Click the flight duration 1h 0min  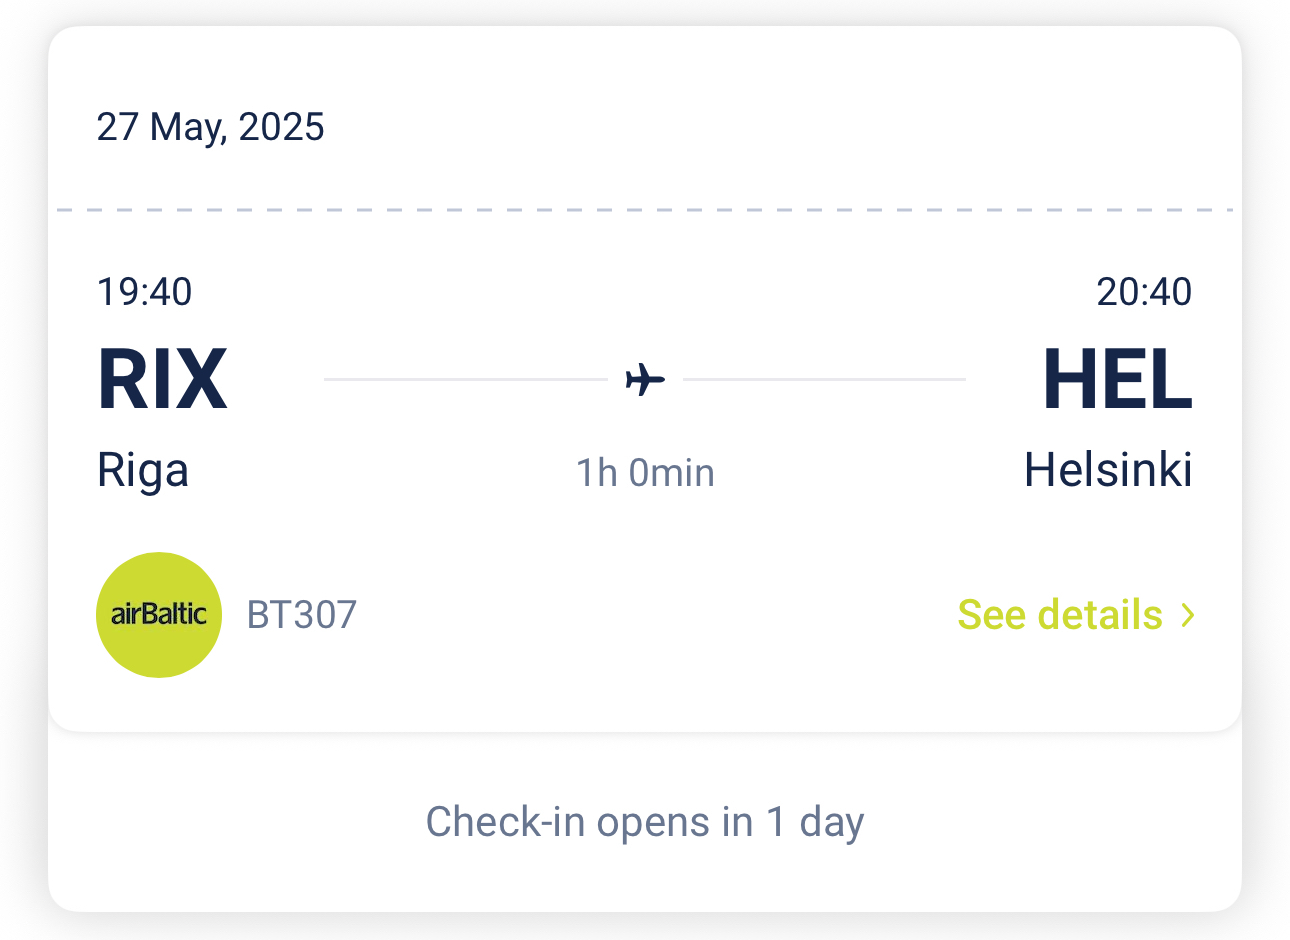tap(645, 473)
